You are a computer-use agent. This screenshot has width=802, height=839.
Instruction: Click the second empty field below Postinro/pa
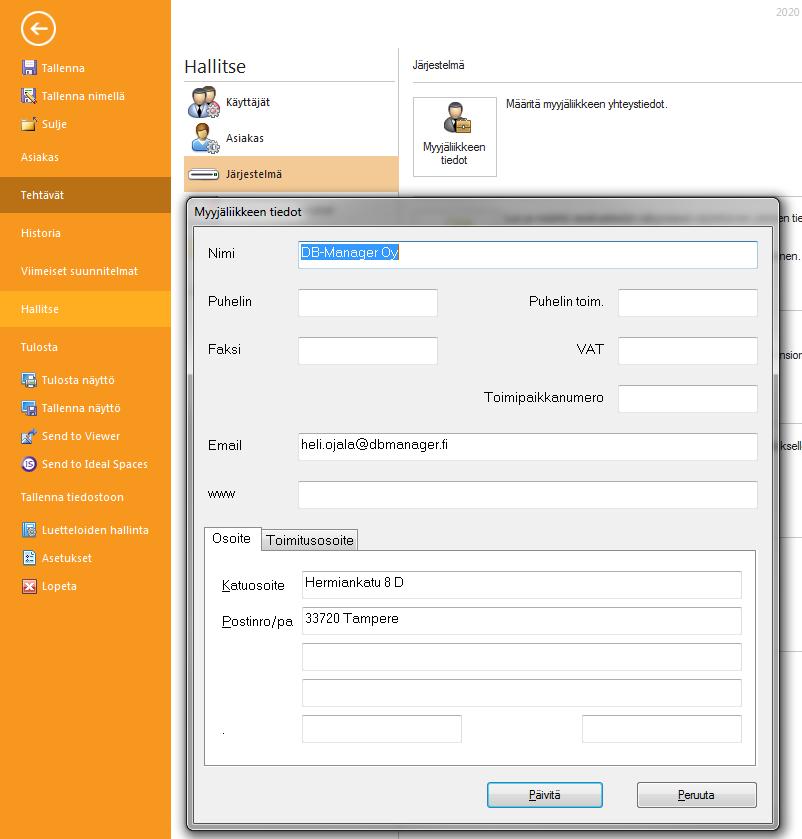(x=522, y=692)
